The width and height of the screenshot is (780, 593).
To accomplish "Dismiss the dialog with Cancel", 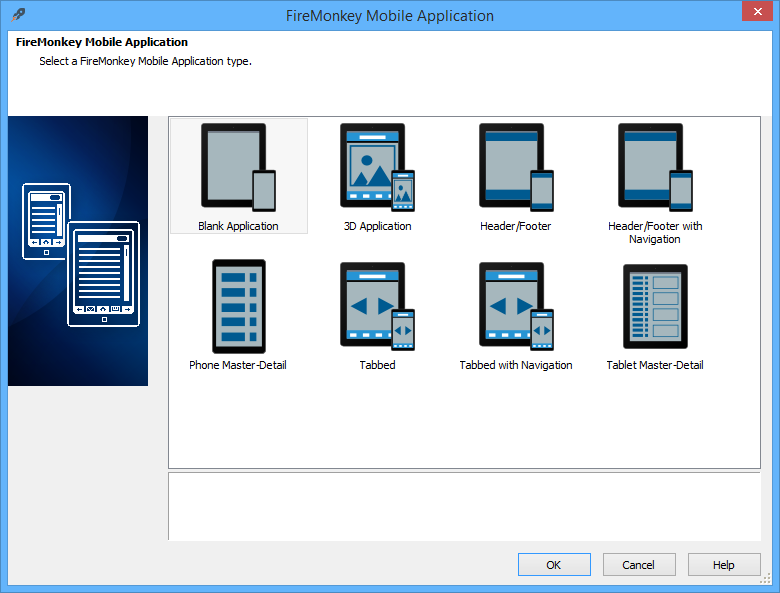I will [639, 565].
